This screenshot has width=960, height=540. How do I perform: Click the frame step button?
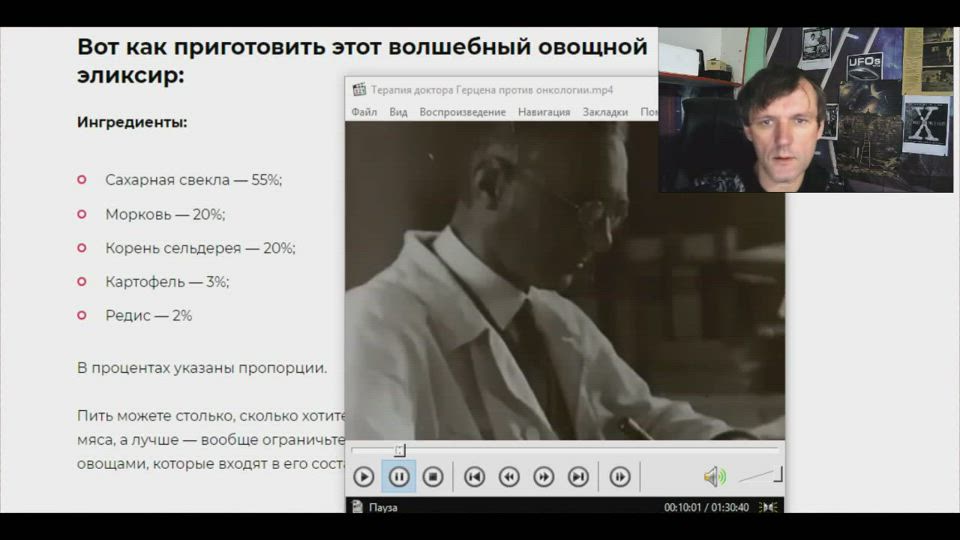click(x=620, y=477)
